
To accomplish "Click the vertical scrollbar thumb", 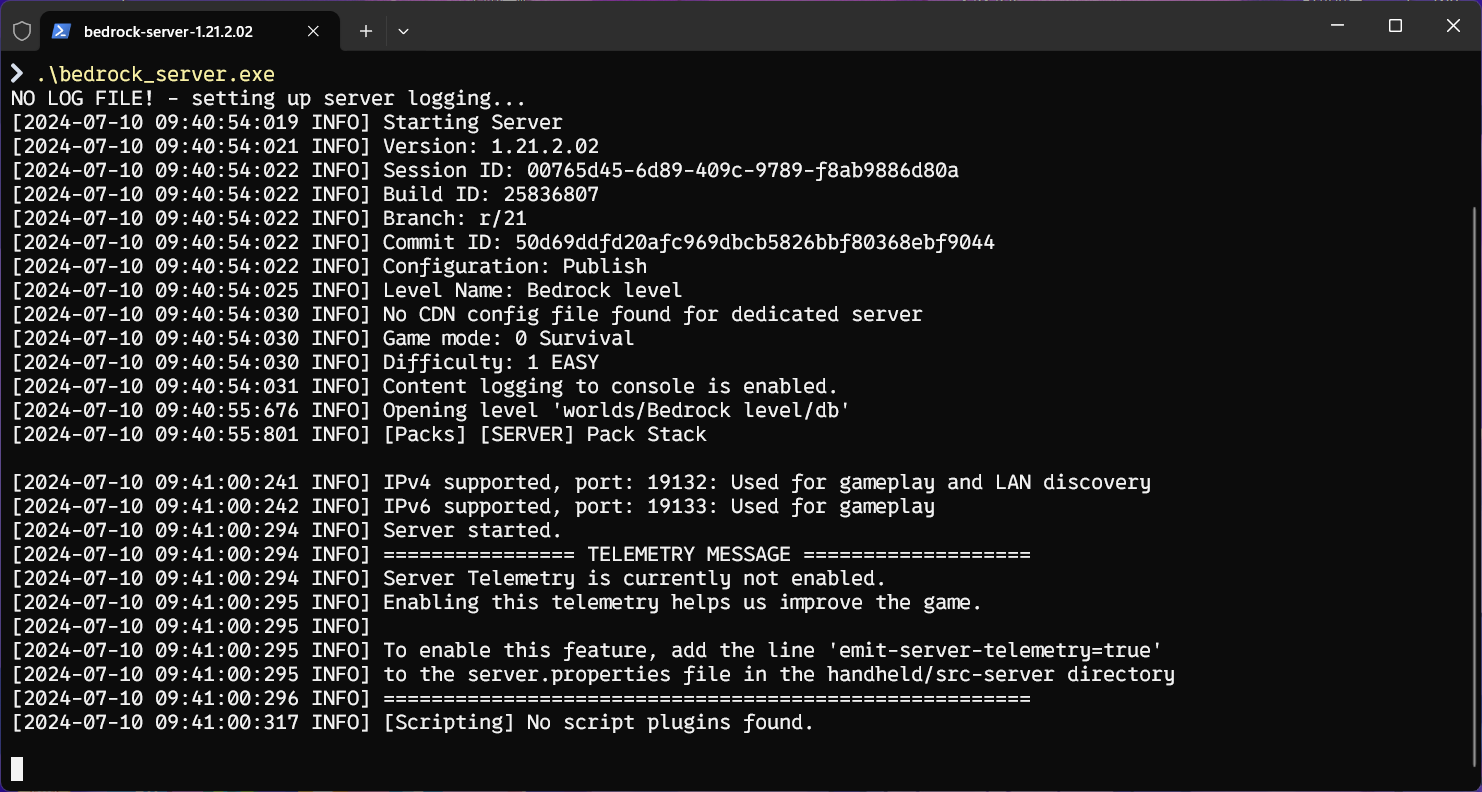I will 1472,480.
